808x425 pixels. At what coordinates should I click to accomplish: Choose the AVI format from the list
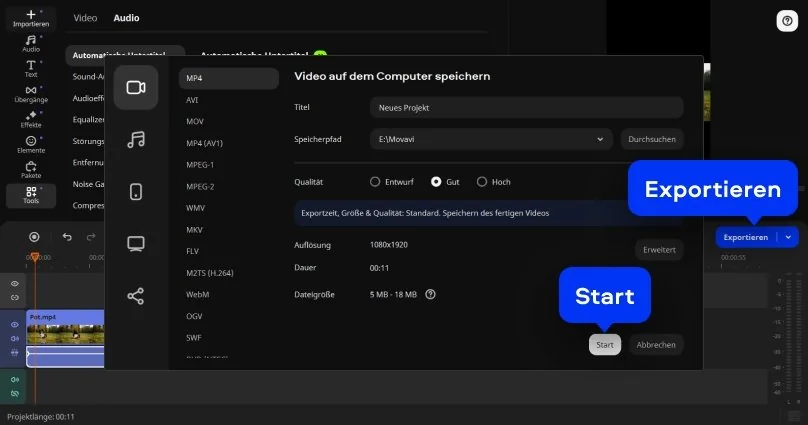click(x=193, y=100)
